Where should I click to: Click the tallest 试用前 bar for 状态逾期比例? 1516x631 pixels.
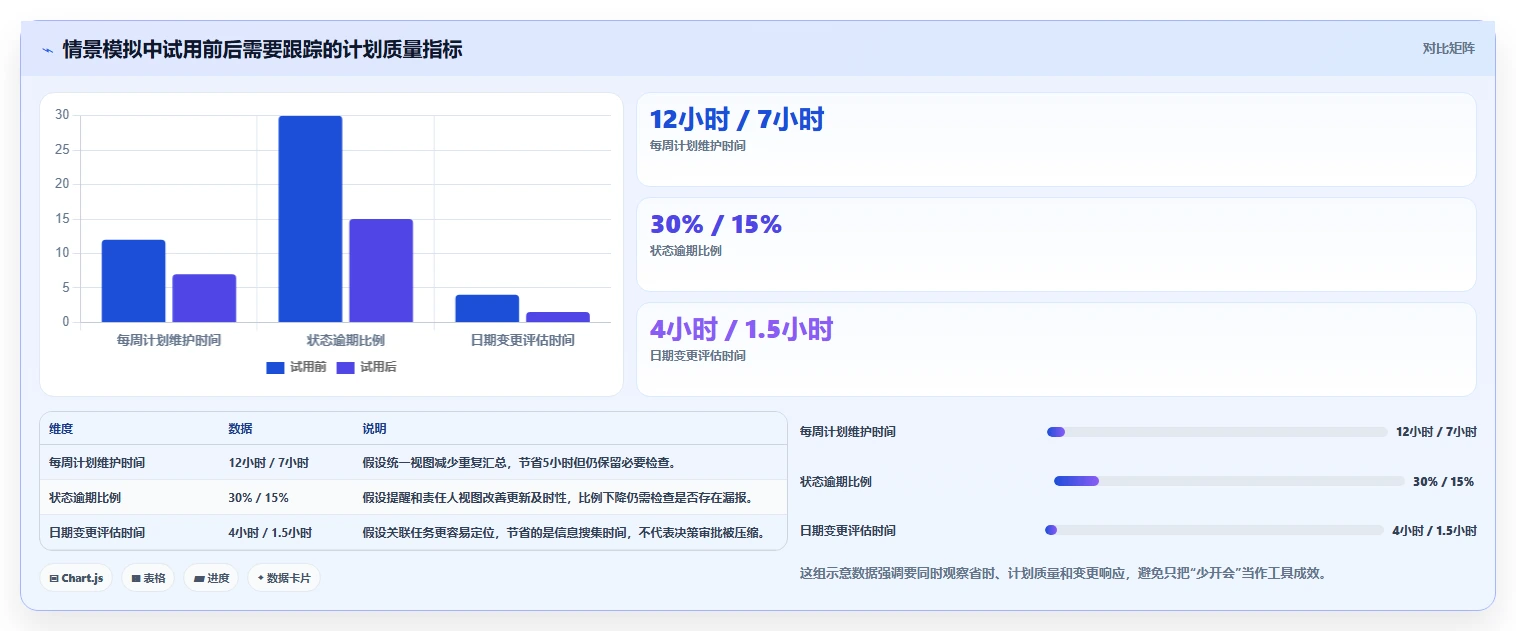310,219
